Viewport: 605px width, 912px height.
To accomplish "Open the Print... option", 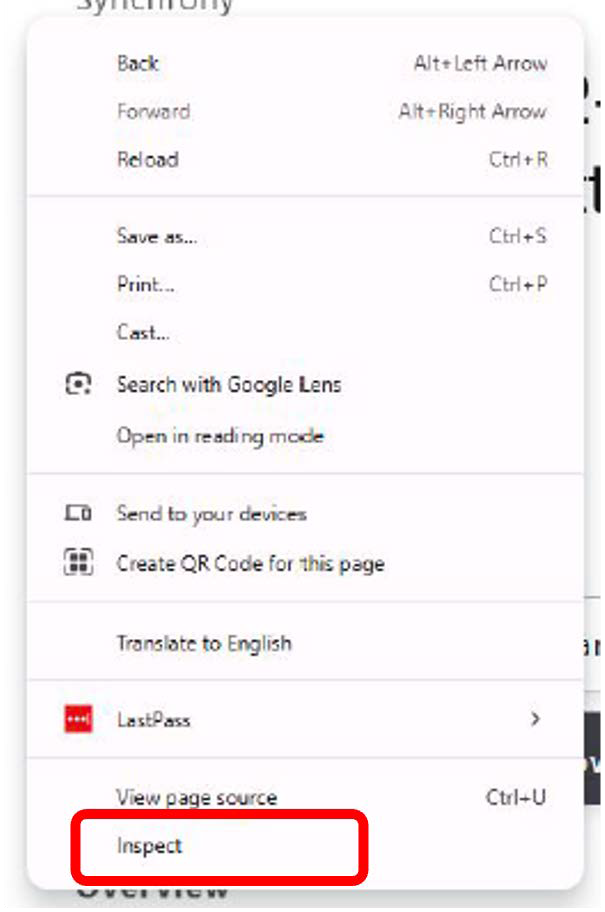I will [x=146, y=285].
